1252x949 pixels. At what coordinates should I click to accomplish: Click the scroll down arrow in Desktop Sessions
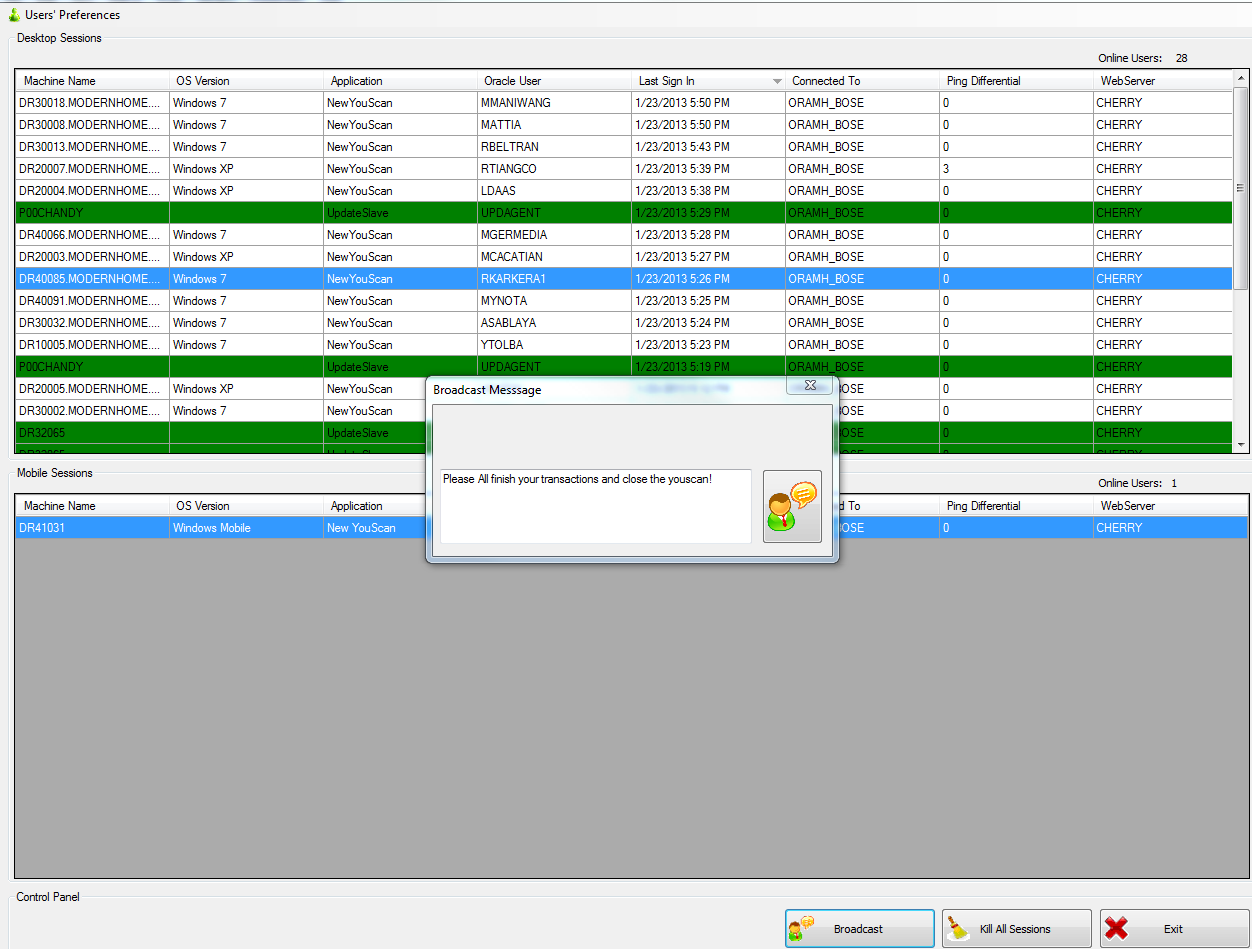1241,444
